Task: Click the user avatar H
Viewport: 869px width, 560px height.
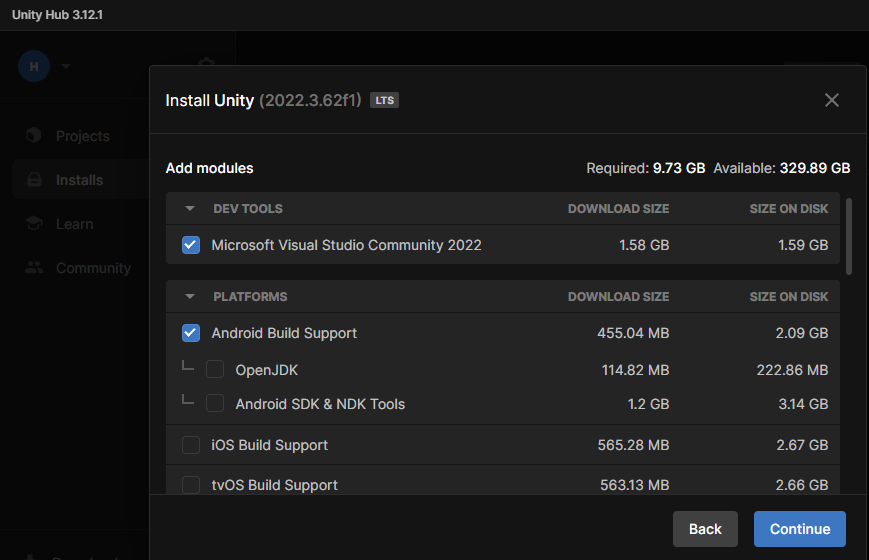Action: click(34, 66)
